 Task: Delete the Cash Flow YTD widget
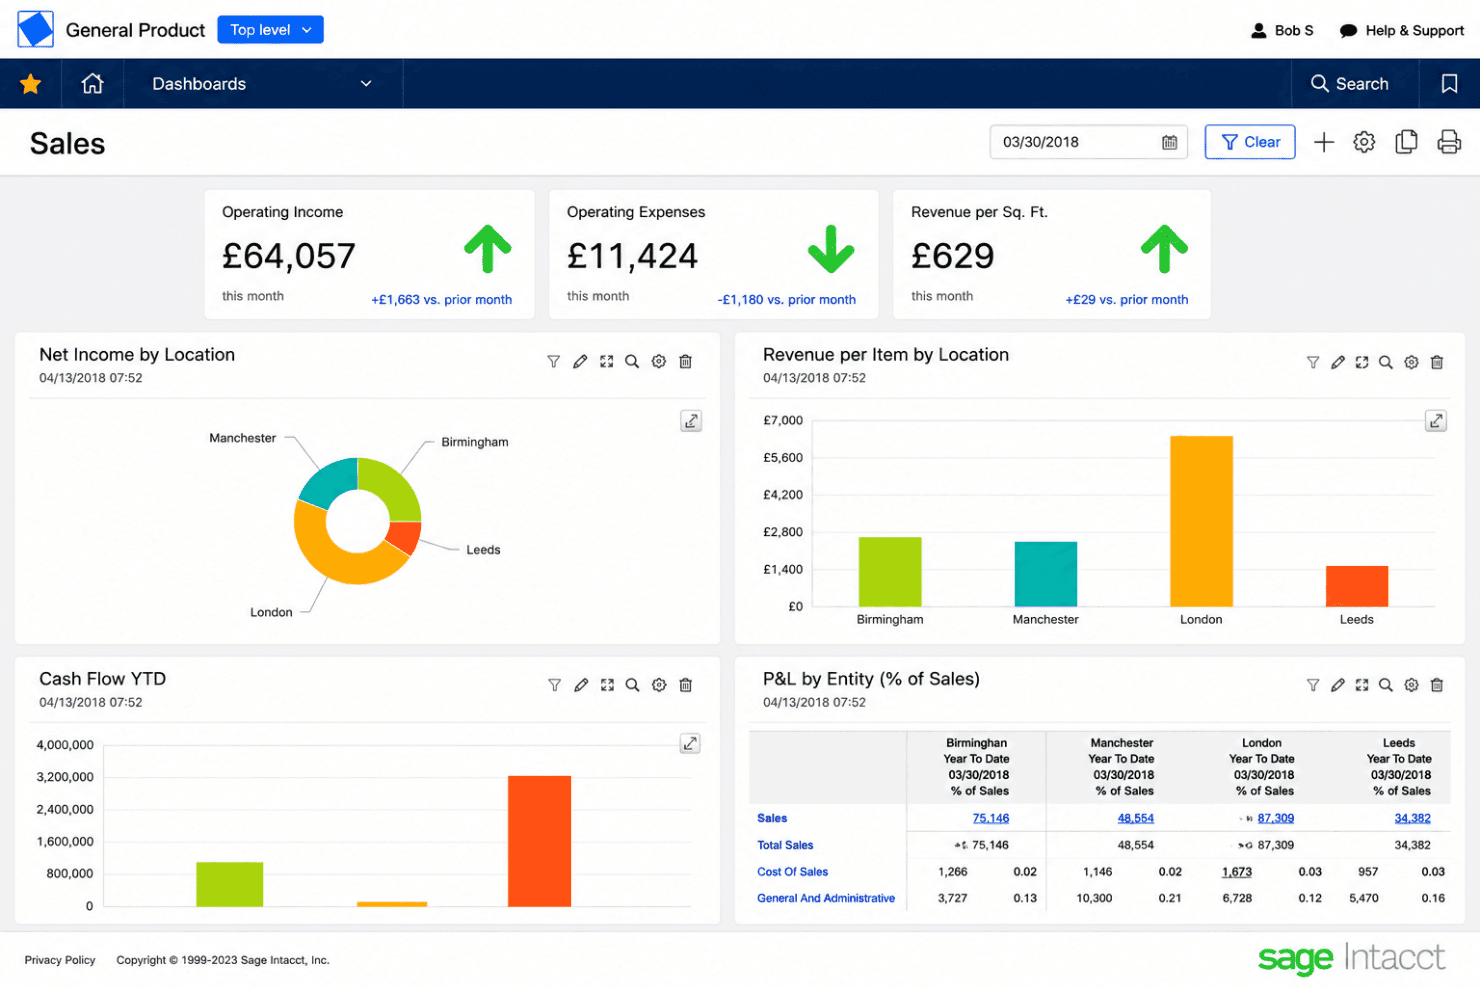[686, 685]
